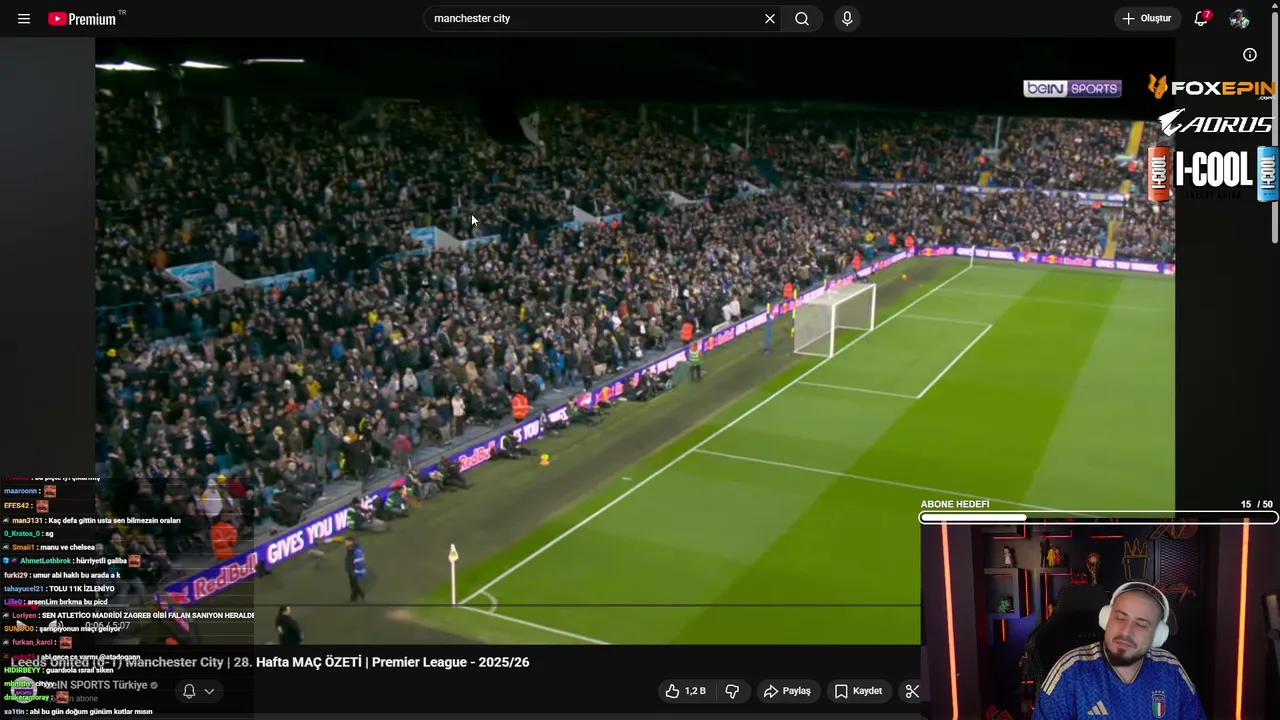This screenshot has height=720, width=1280.
Task: Toggle channel notification bell under title
Action: 189,691
